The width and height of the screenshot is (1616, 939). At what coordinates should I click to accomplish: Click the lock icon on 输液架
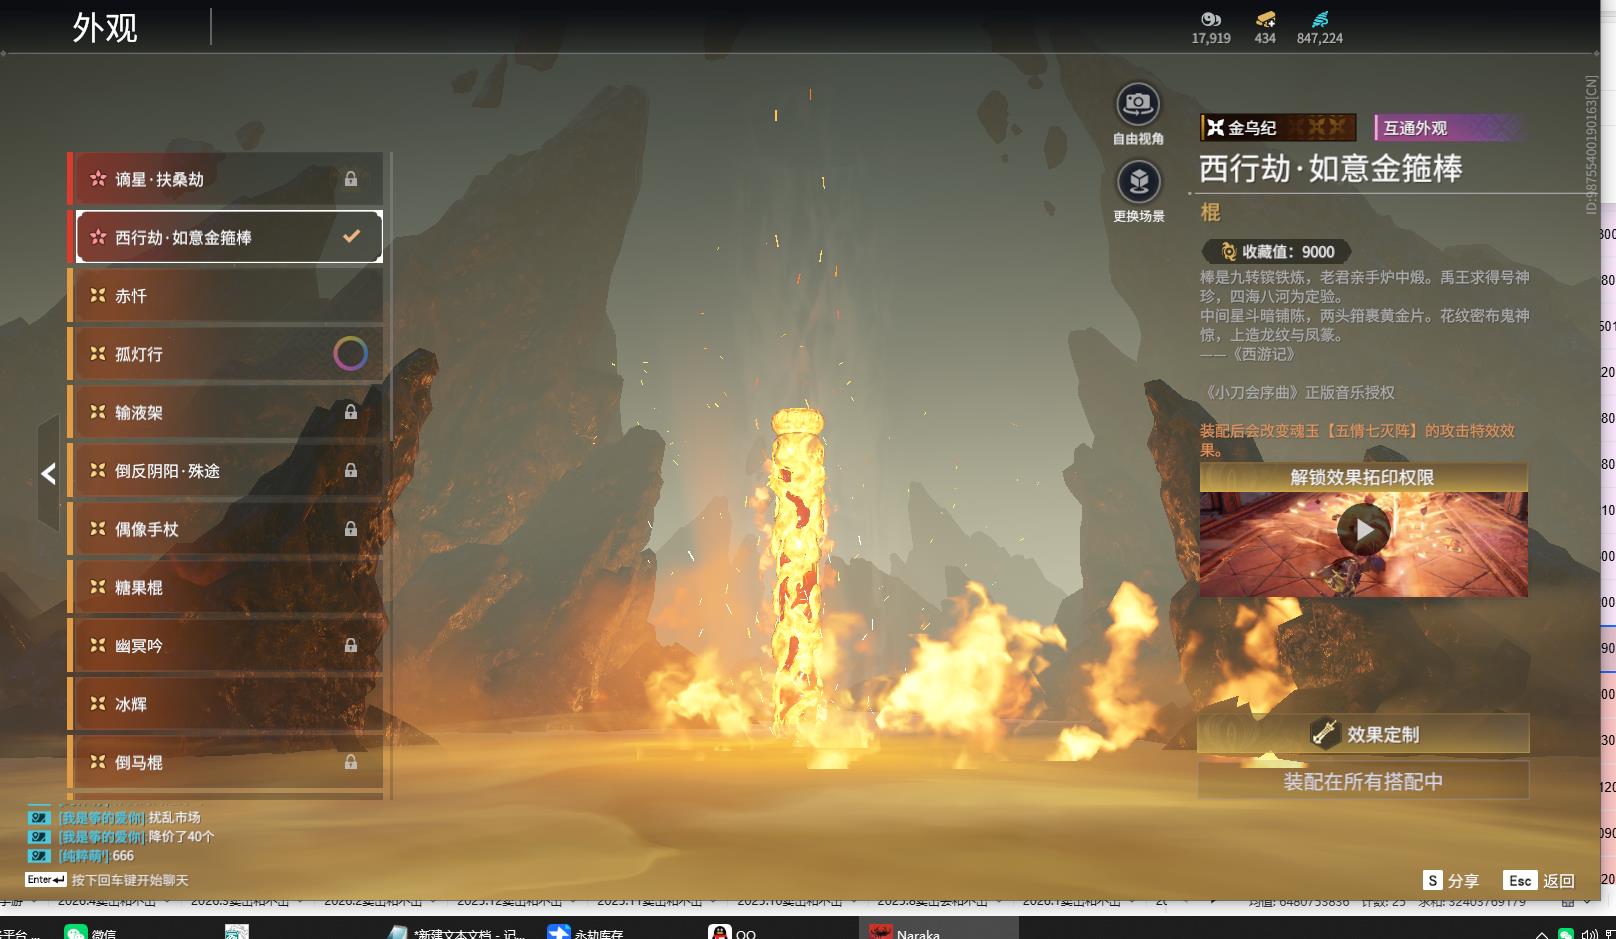[x=351, y=412]
